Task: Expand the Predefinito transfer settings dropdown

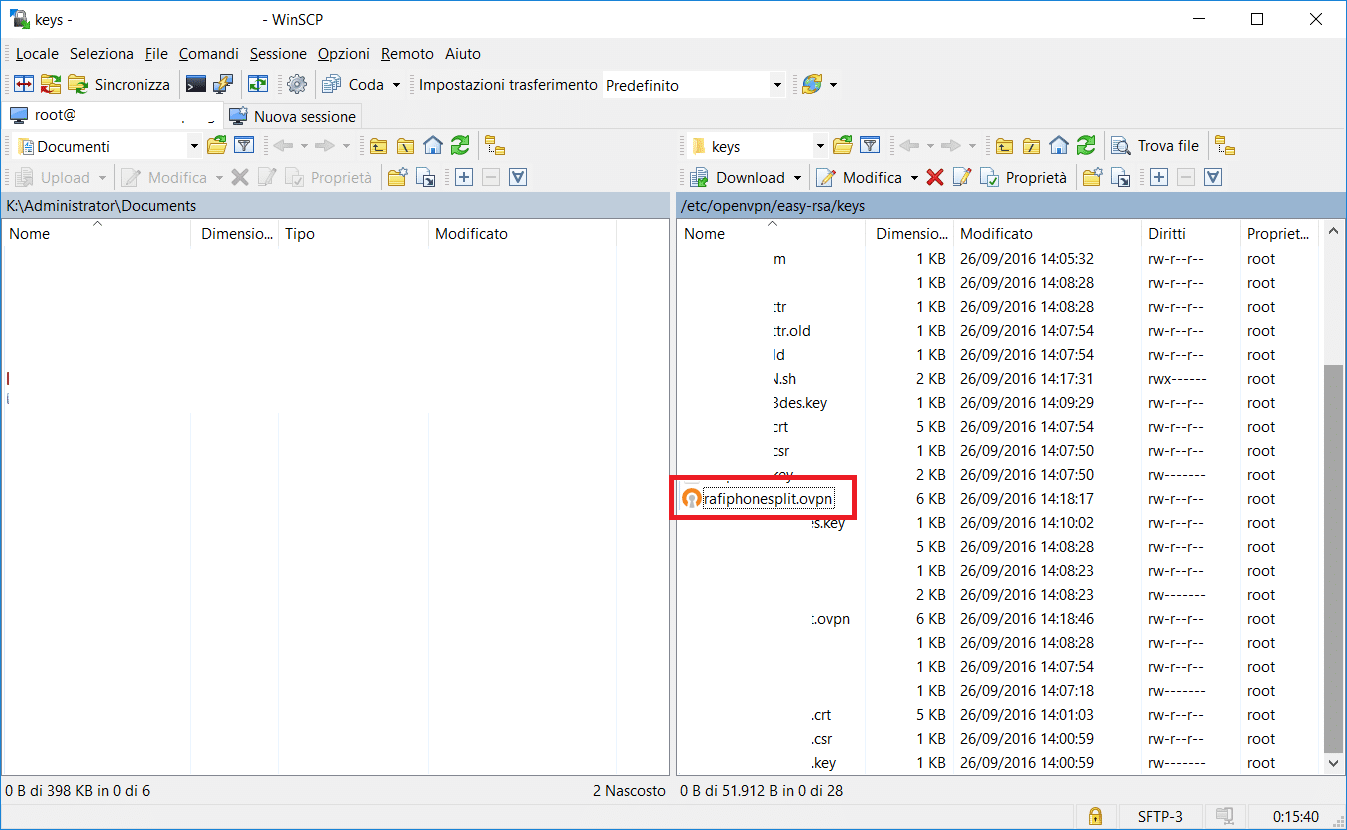Action: 777,86
